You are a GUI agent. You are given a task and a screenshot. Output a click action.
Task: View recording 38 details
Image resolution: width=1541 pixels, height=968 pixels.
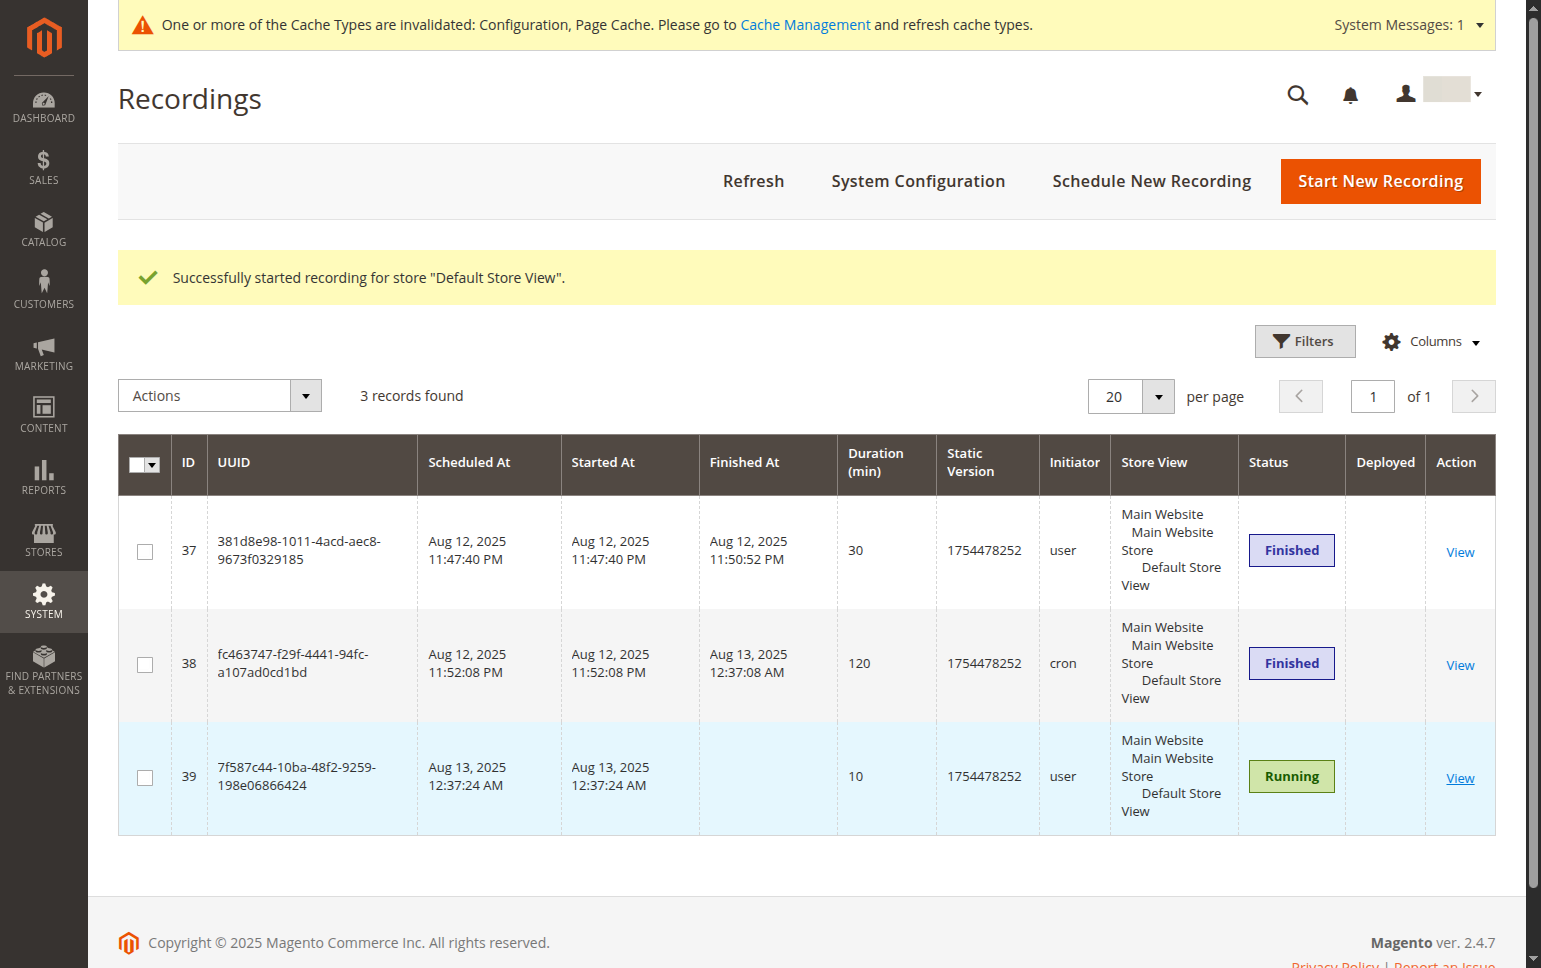(1460, 666)
